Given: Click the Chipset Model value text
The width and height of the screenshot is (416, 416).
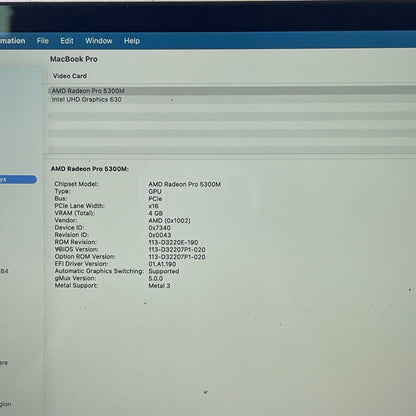Looking at the screenshot, I should 184,184.
